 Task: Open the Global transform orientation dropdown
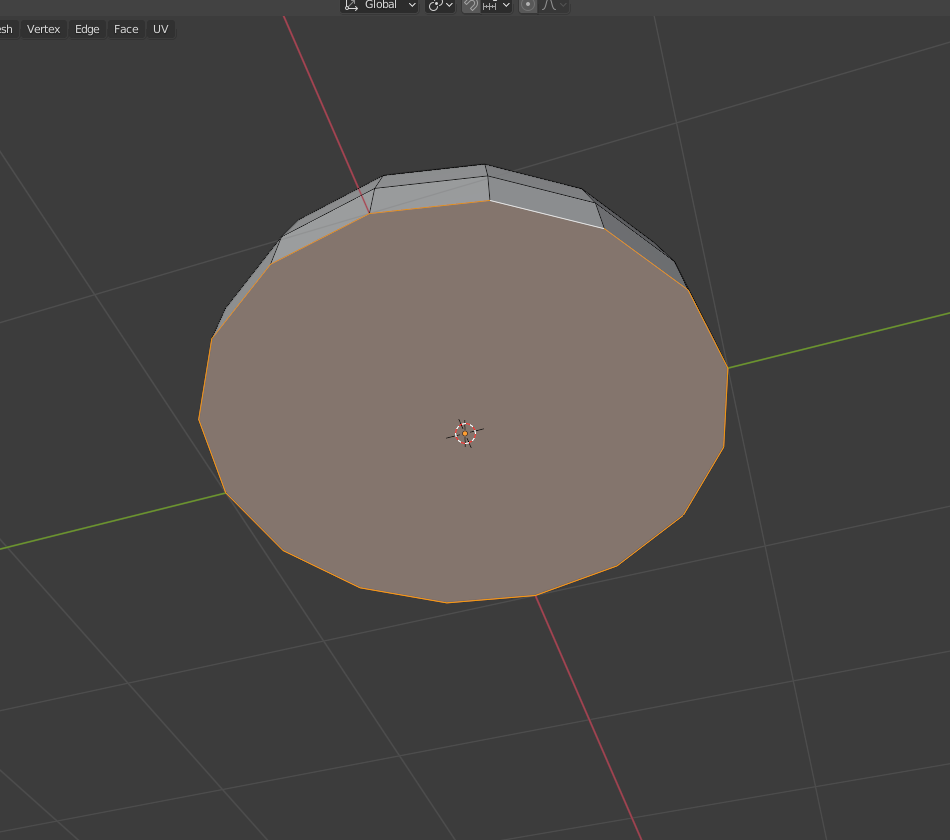pos(379,5)
